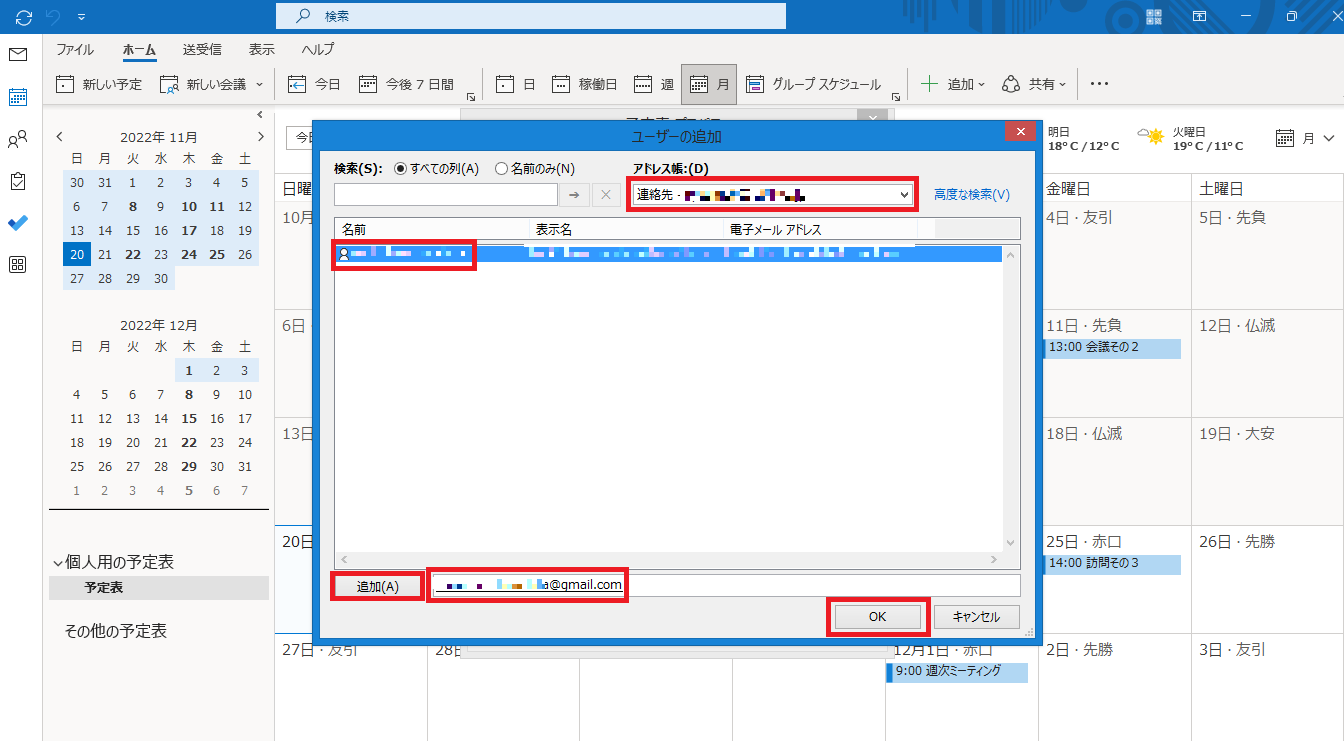Open Mail view in left sidebar
Screen dimensions: 1344x741
point(18,55)
